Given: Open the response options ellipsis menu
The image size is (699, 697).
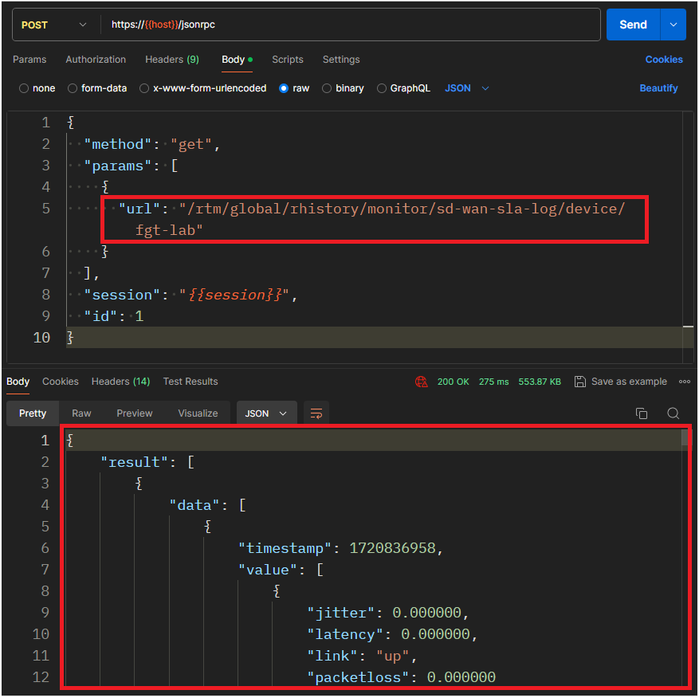Looking at the screenshot, I should pos(685,382).
